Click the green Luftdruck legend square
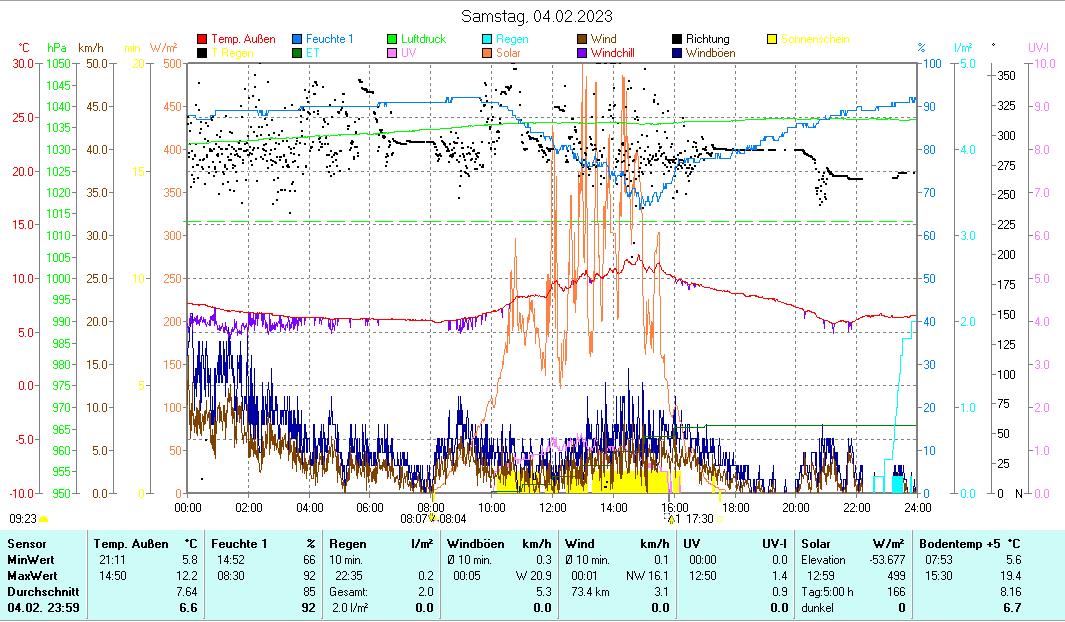The width and height of the screenshot is (1065, 622). (393, 39)
